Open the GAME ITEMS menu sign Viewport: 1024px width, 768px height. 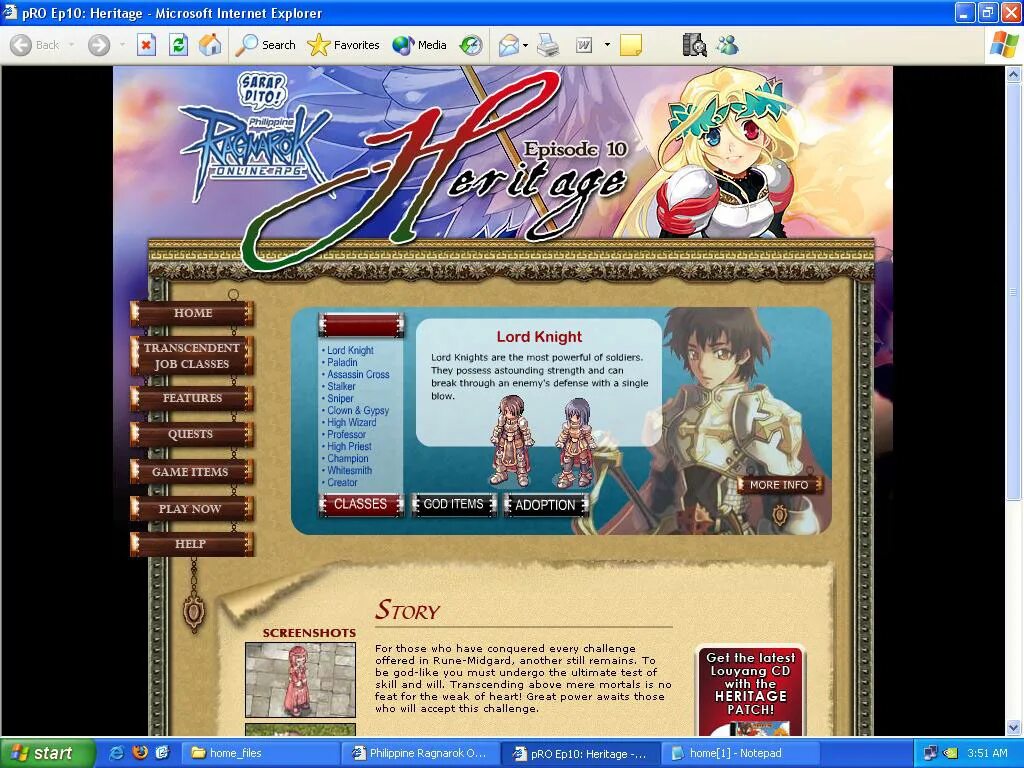pyautogui.click(x=191, y=472)
